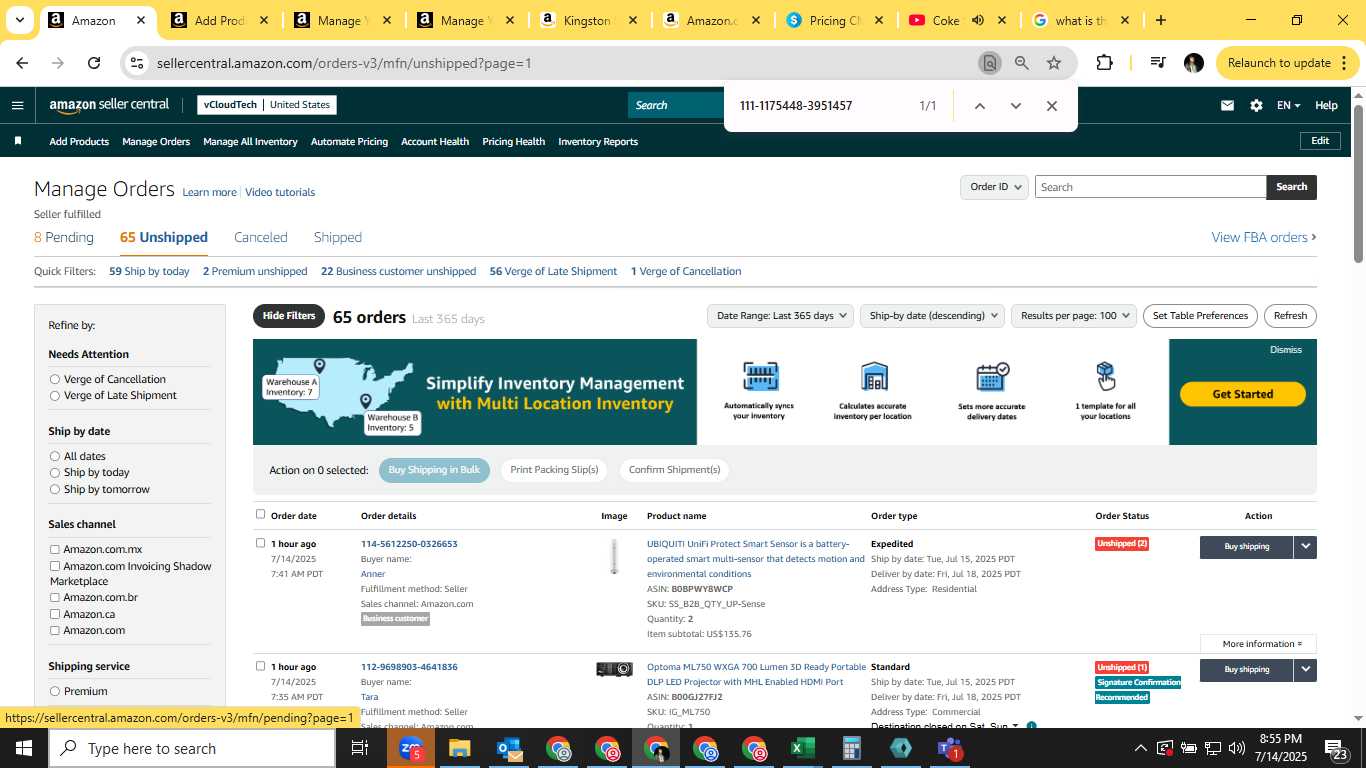Open Microsoft Teams from the taskbar
Image resolution: width=1366 pixels, height=768 pixels.
949,748
